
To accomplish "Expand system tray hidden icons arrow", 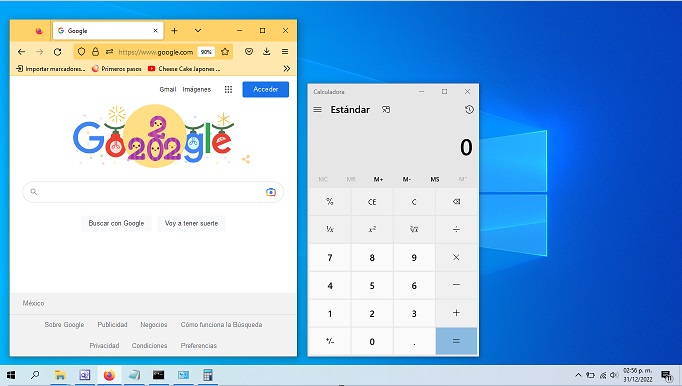I will tap(578, 375).
